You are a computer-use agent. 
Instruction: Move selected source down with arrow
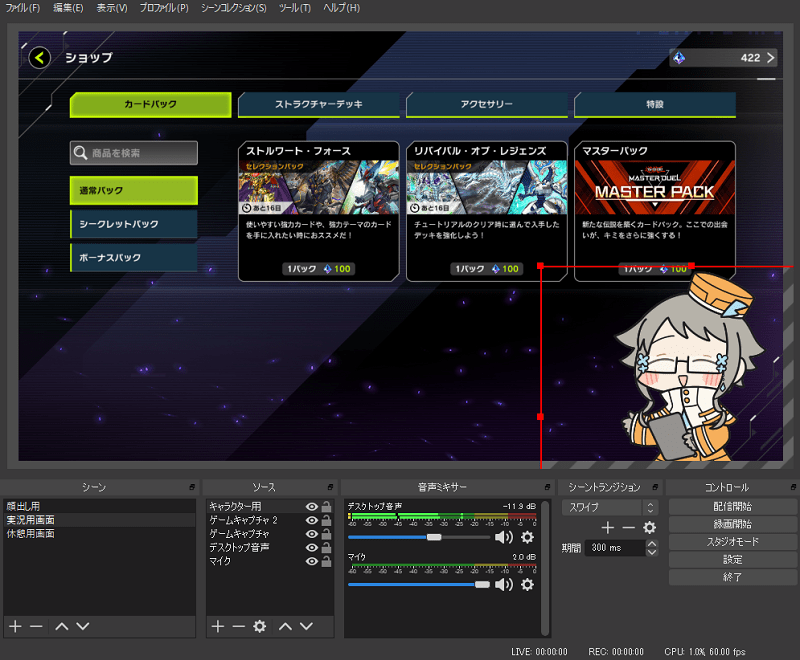(306, 626)
